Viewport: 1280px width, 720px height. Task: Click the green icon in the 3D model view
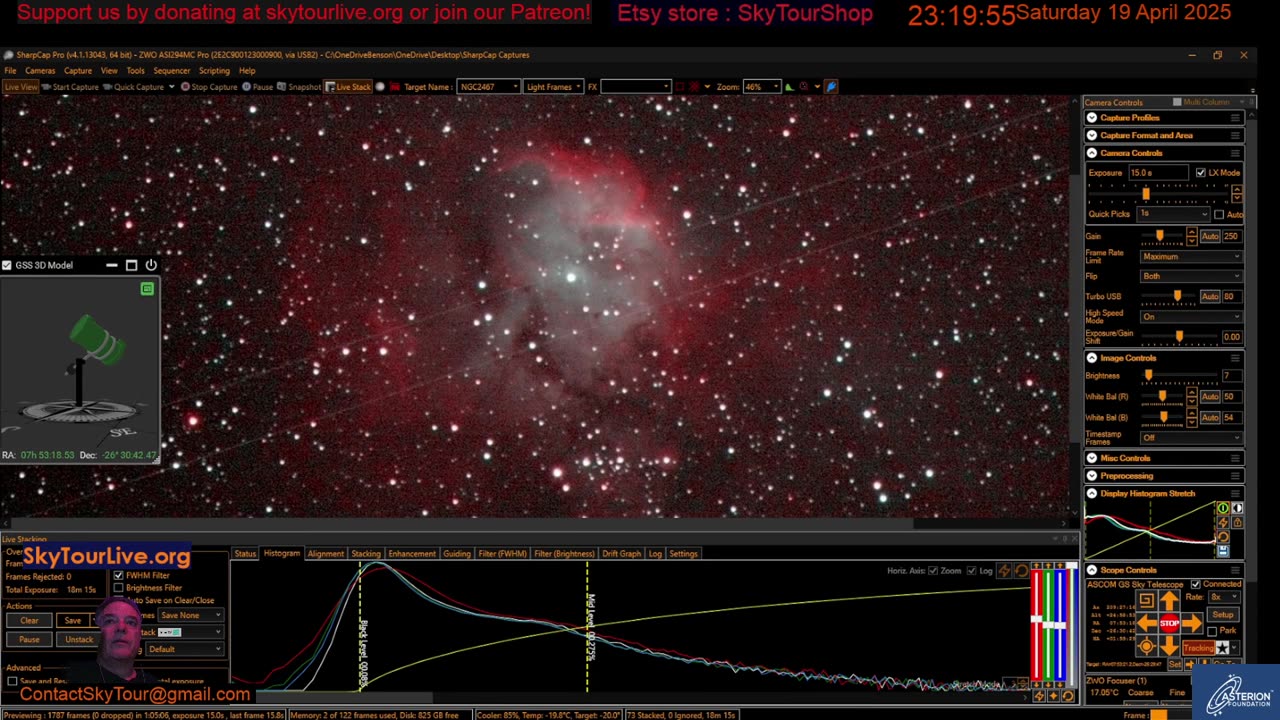[147, 289]
